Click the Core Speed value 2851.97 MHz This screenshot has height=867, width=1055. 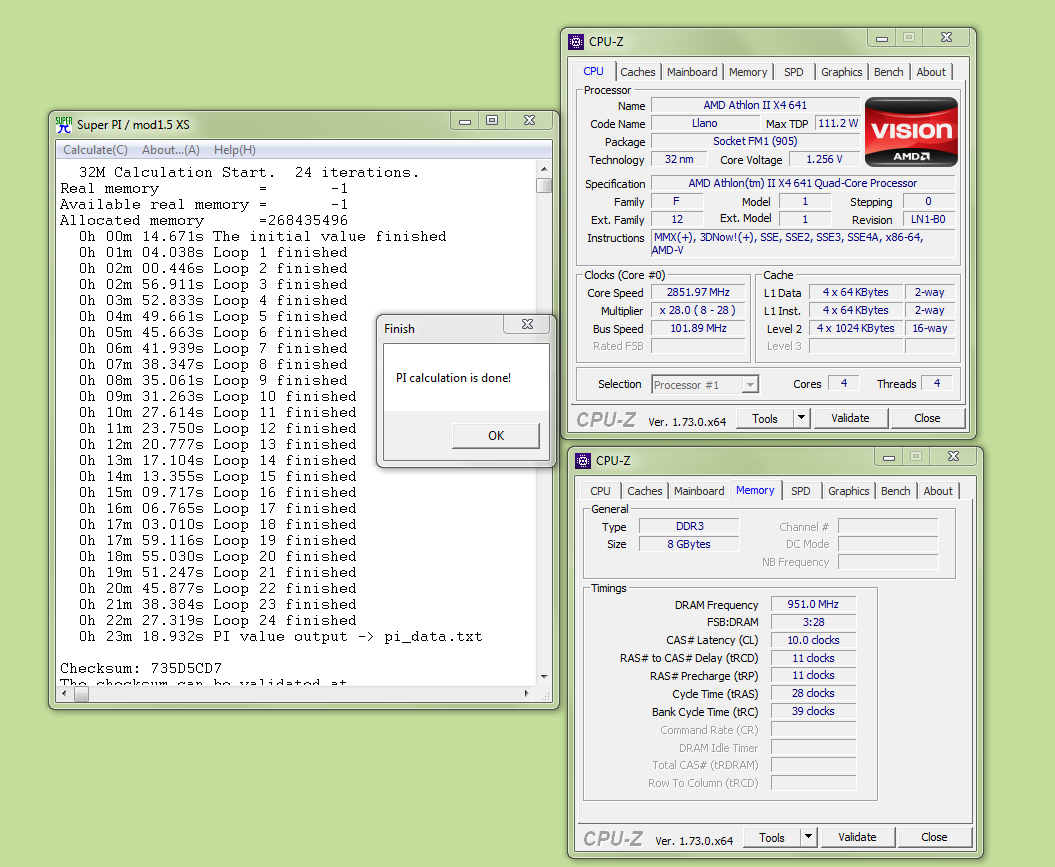pyautogui.click(x=698, y=293)
